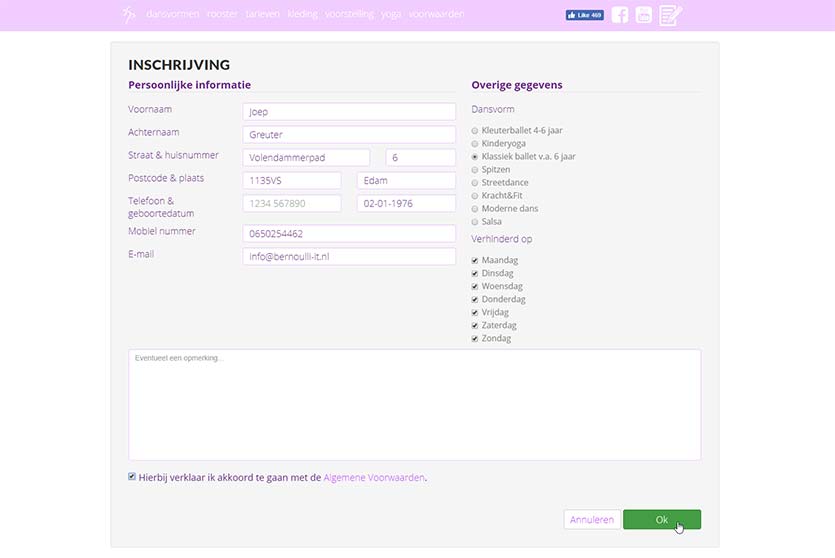Open the tarieven menu item
This screenshot has height=558, width=835.
click(263, 15)
